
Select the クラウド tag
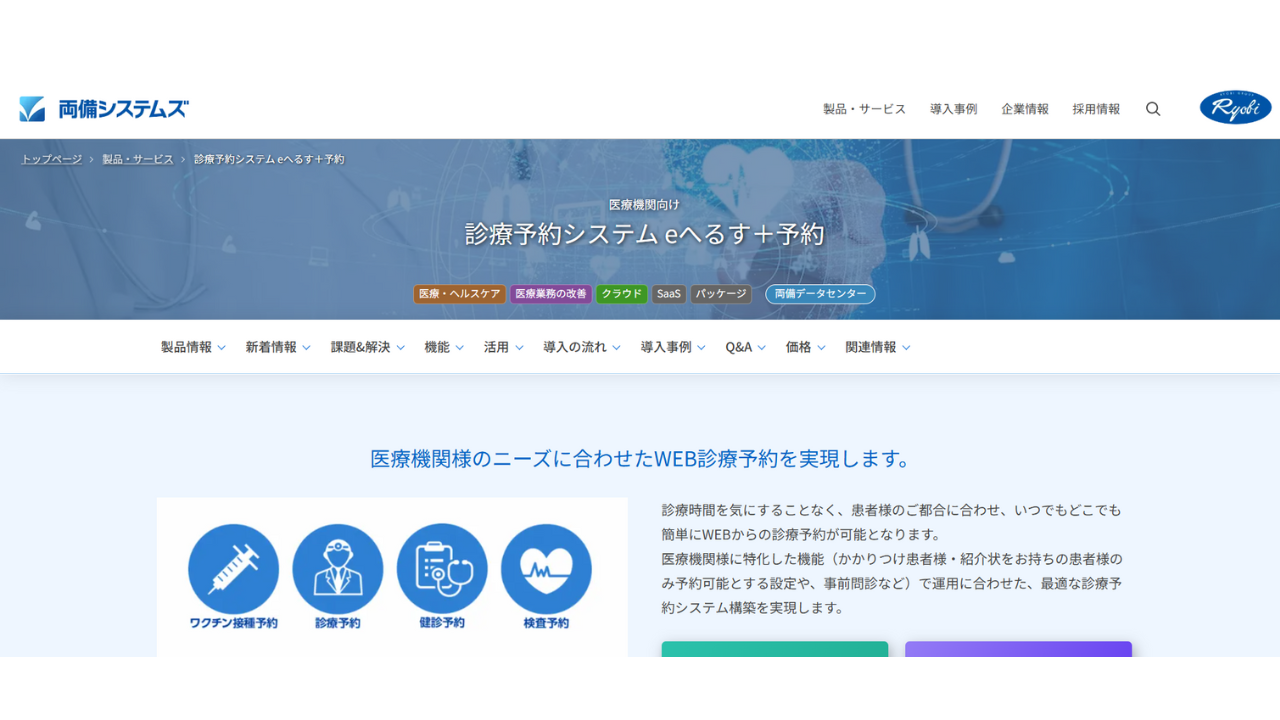click(622, 294)
